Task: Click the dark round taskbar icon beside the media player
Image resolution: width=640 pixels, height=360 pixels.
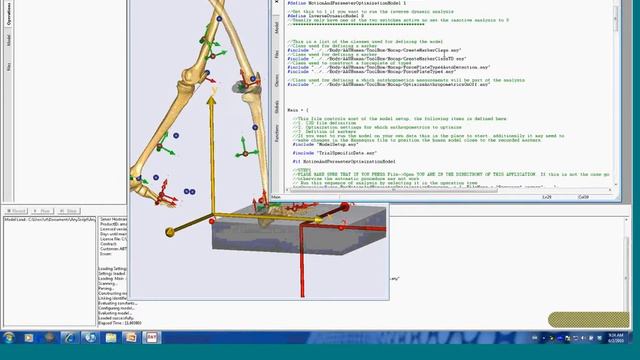Action: 49,338
